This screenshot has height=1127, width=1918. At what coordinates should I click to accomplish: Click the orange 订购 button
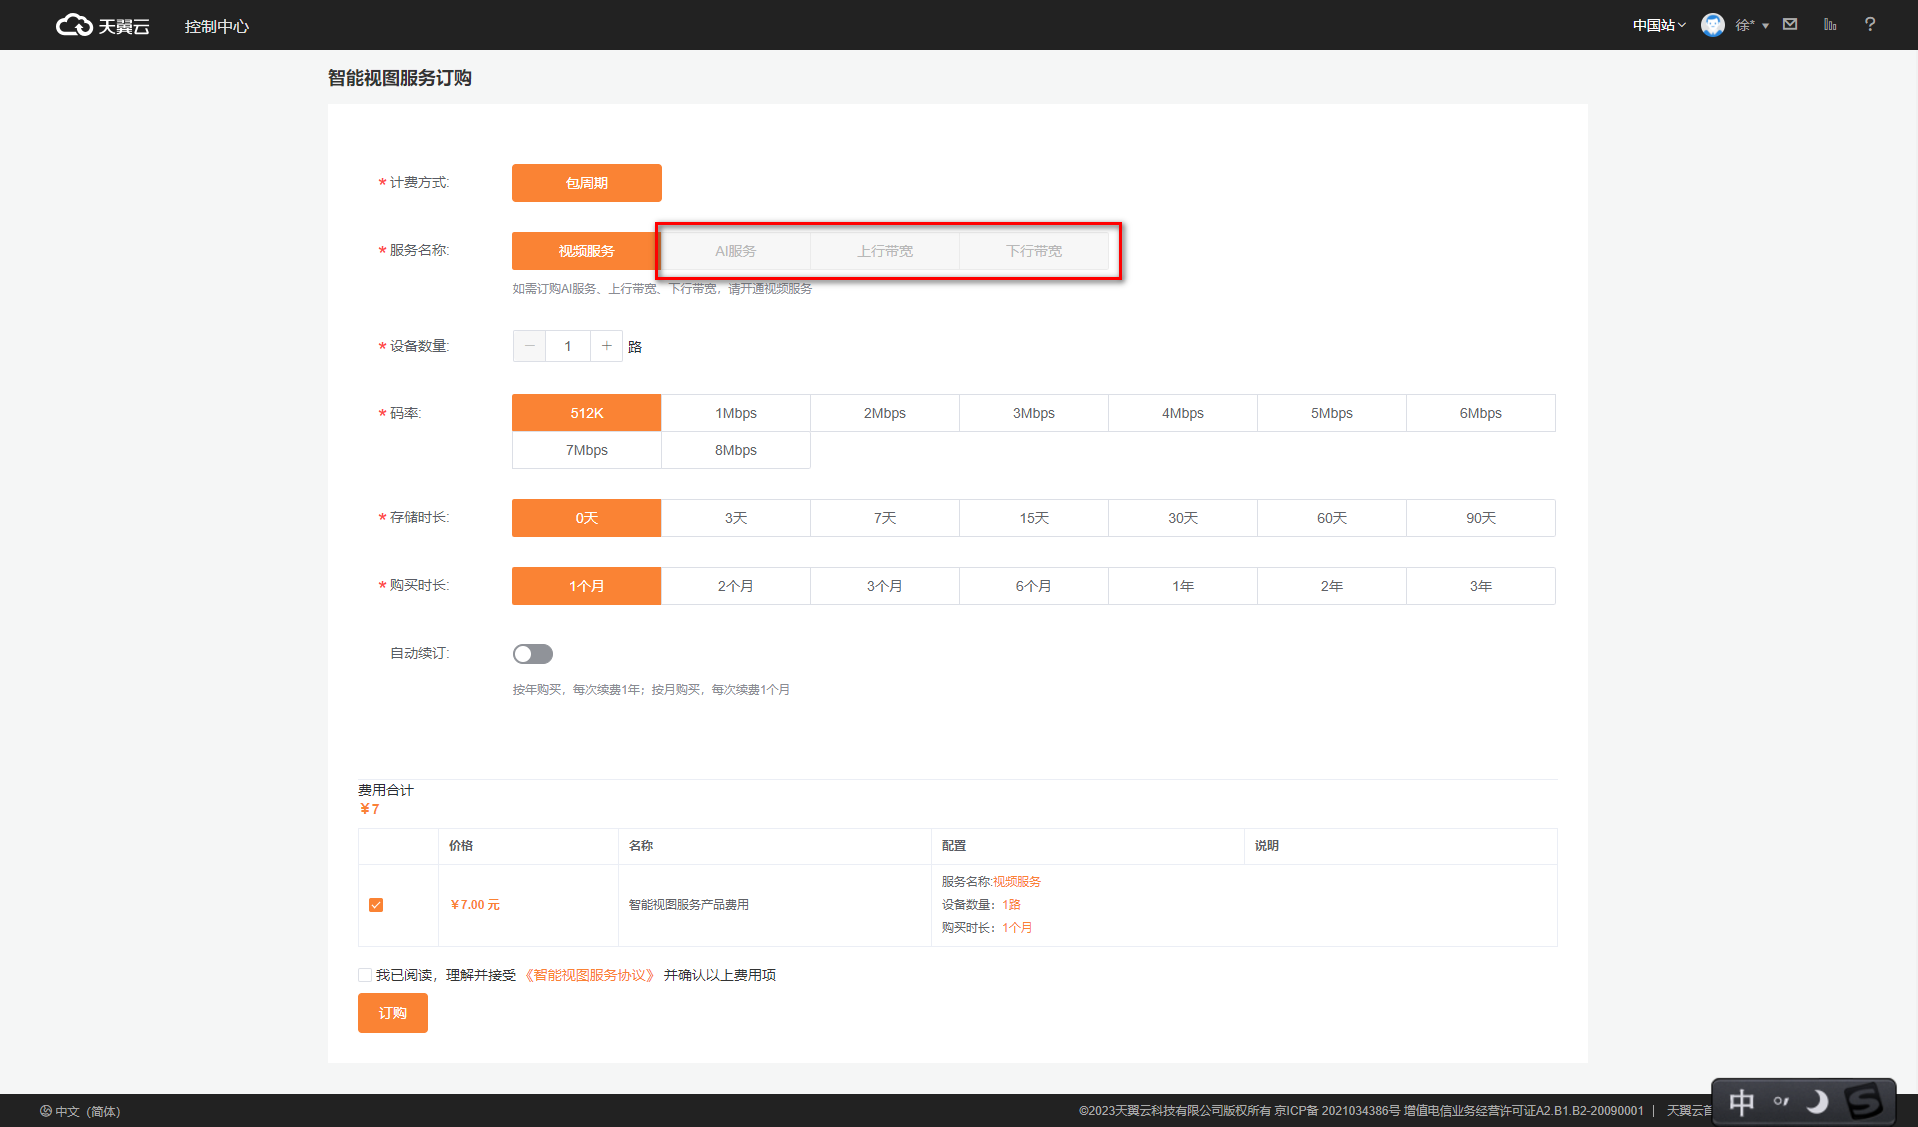392,1013
